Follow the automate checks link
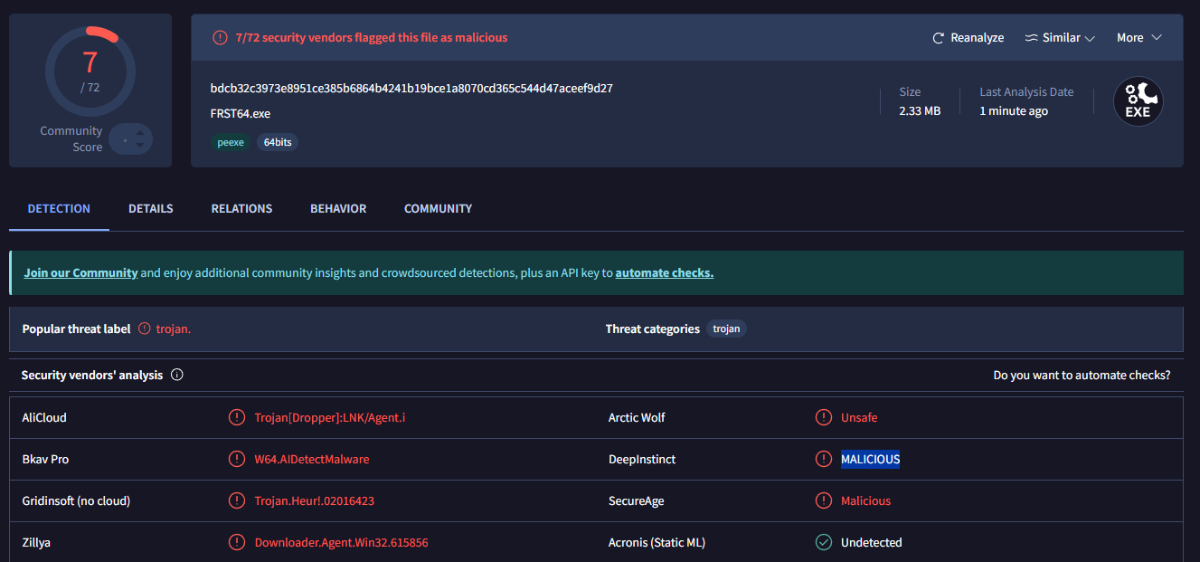This screenshot has width=1200, height=562. [x=664, y=273]
